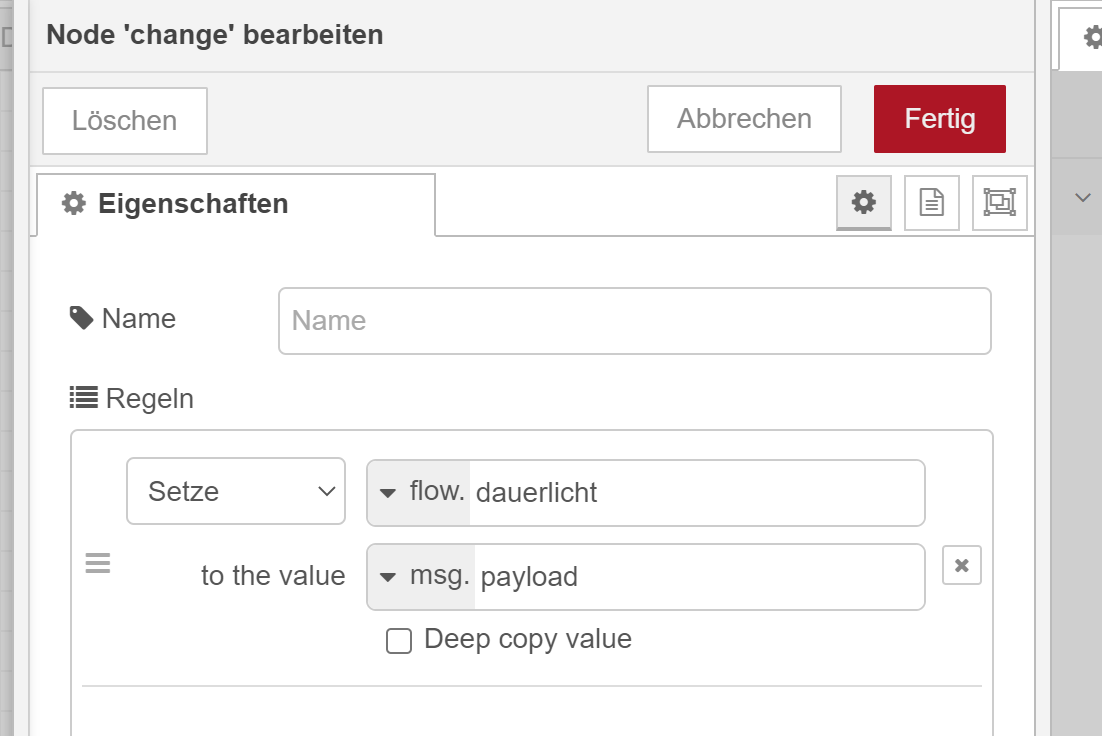Edit the dauerlicht property field
Viewport: 1102px width, 736px height.
(696, 493)
